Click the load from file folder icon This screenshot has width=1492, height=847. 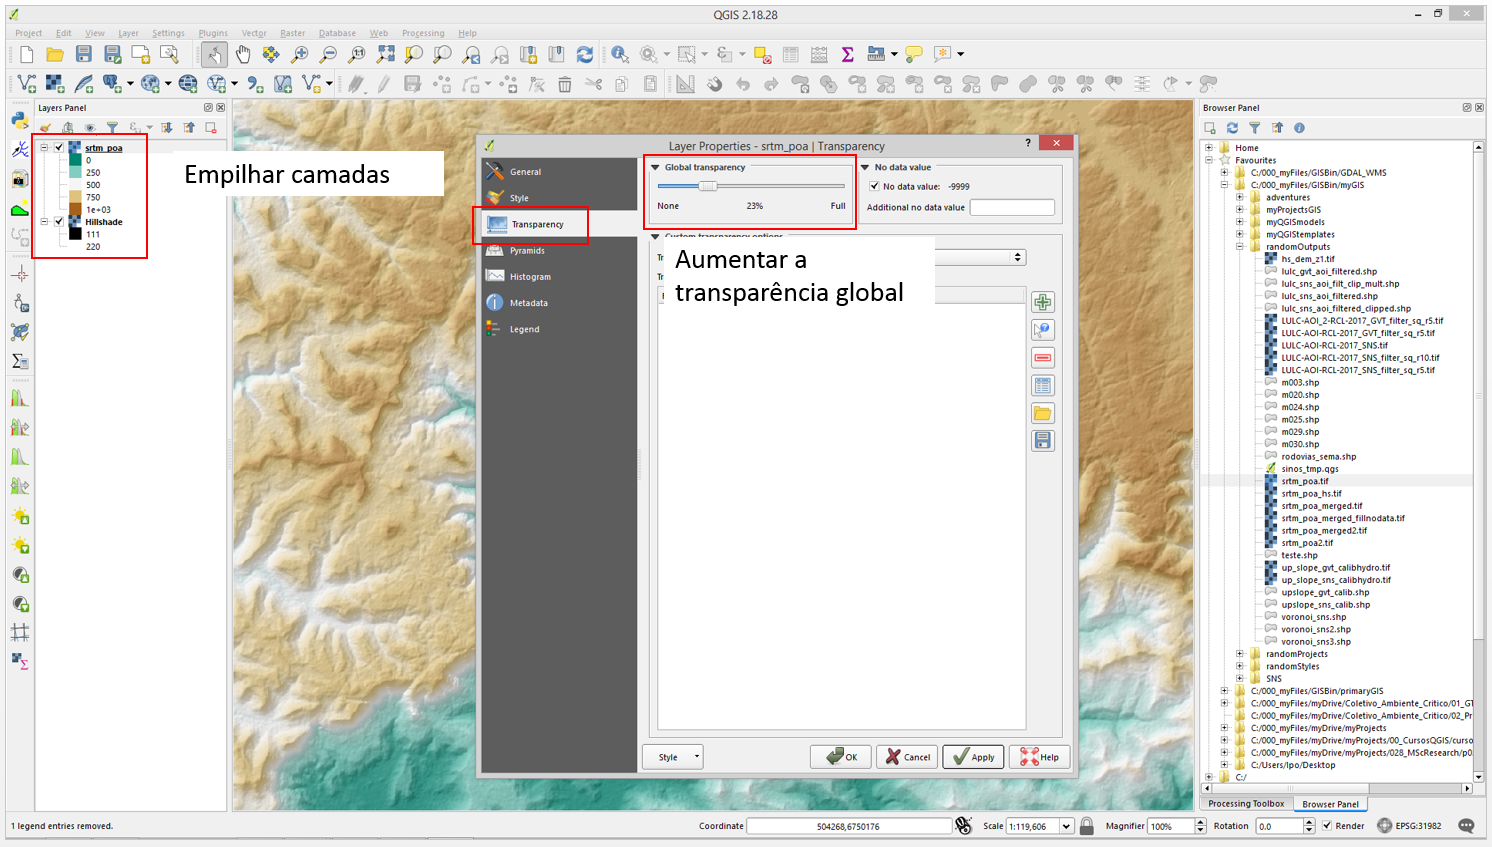1042,413
